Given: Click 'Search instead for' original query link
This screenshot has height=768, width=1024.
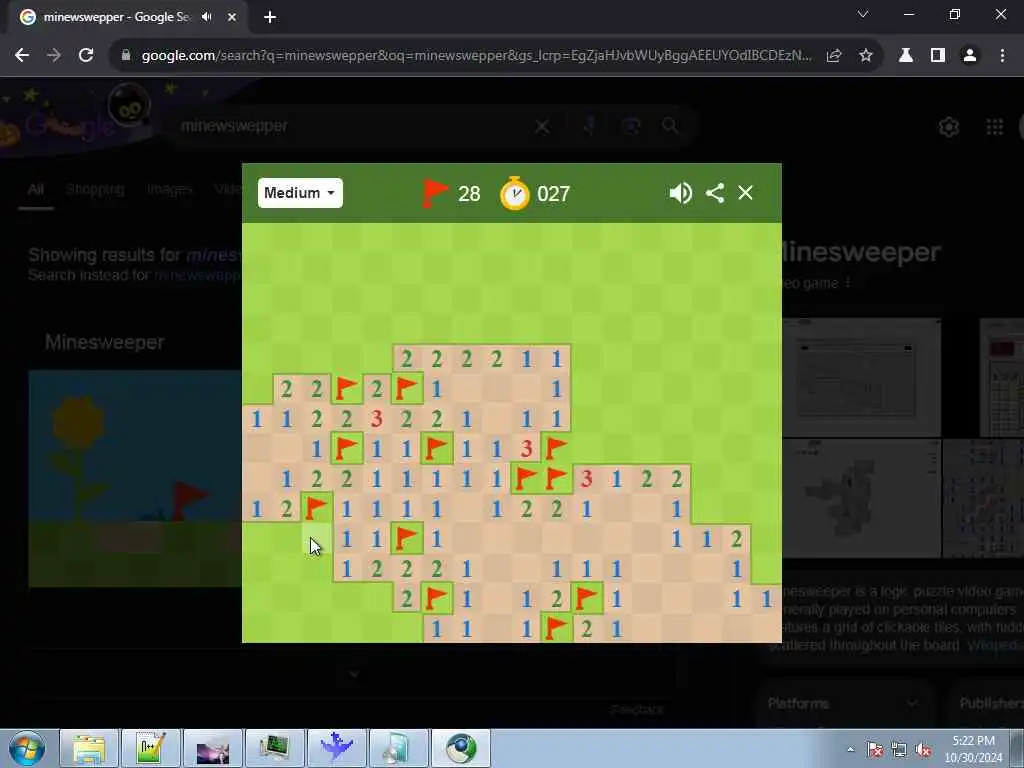Looking at the screenshot, I should (198, 275).
